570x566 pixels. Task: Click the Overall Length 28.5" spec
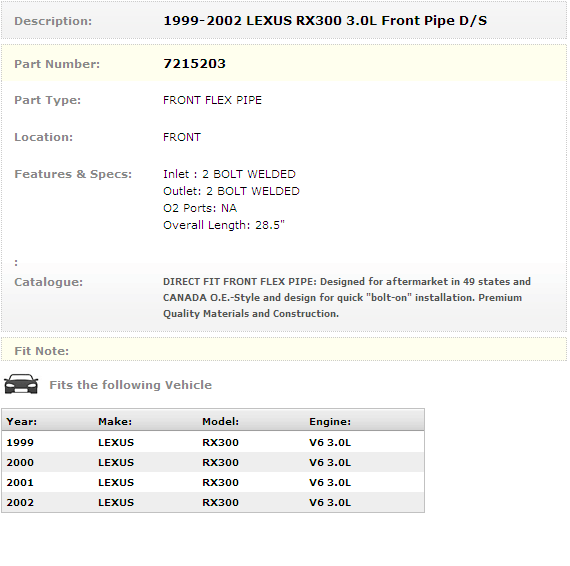coord(224,225)
